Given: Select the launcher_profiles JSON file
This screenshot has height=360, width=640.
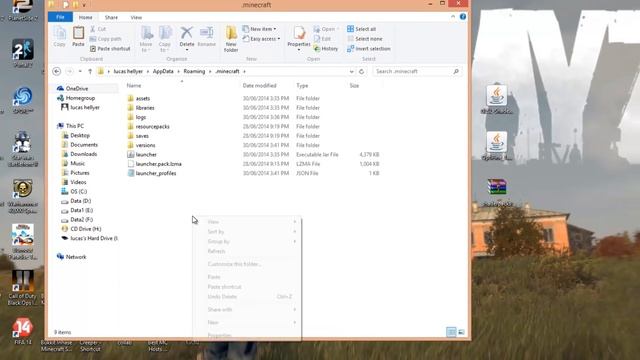Looking at the screenshot, I should click(156, 173).
